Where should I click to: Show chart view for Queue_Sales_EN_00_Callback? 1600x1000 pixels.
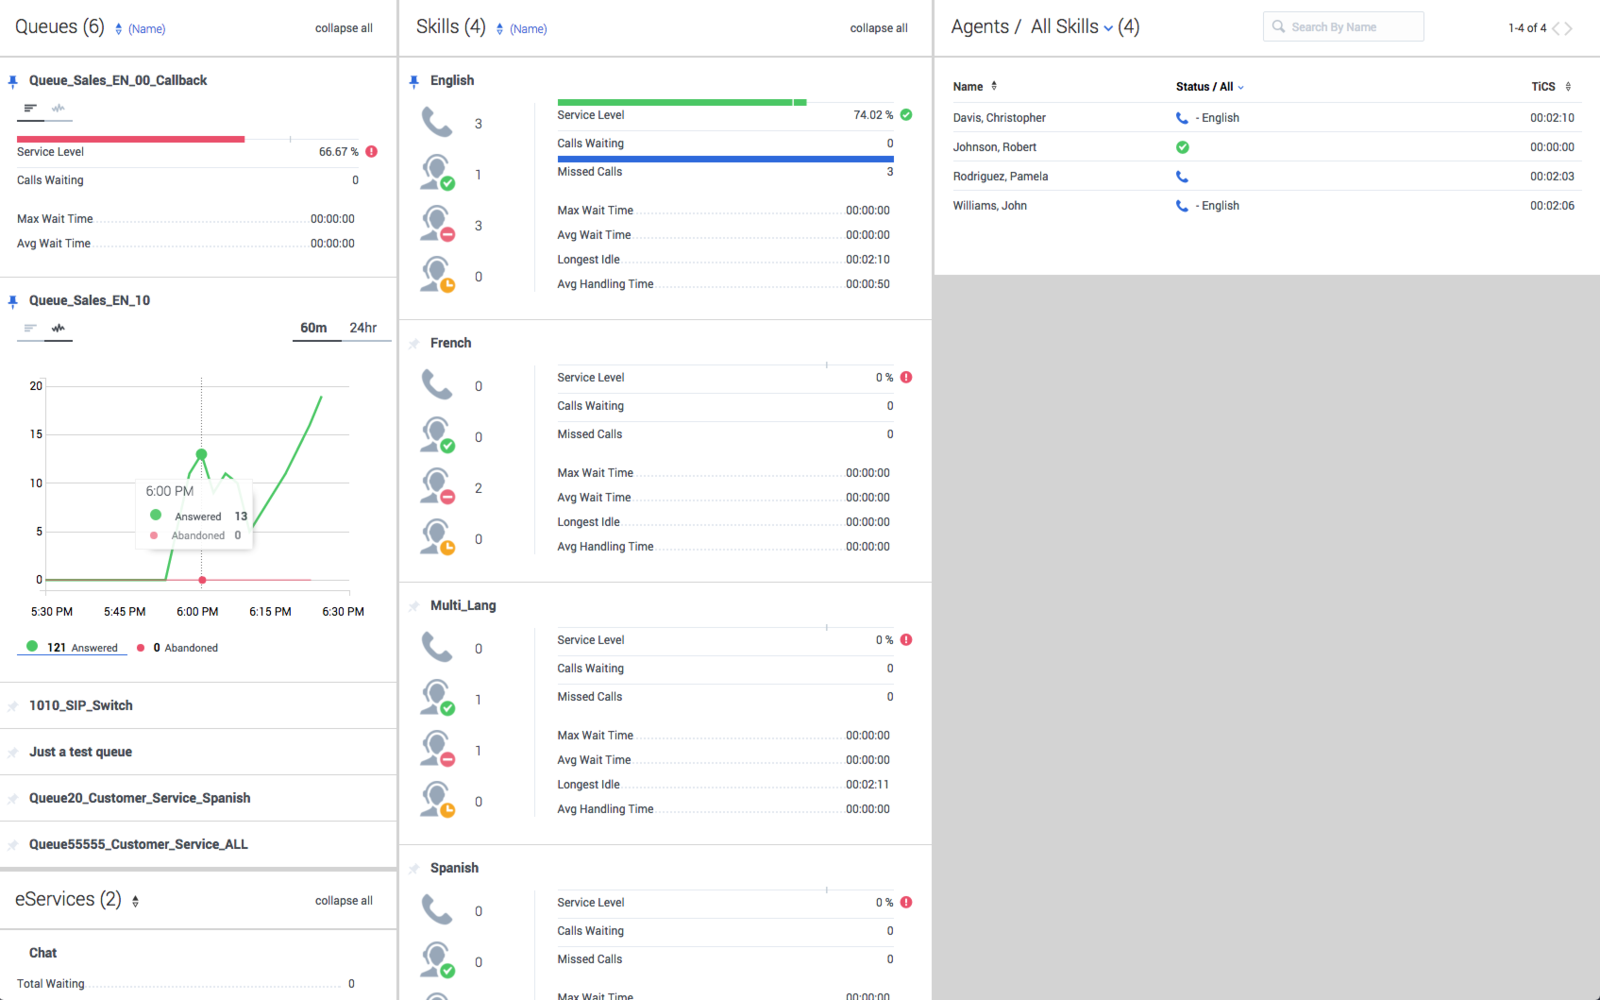click(x=58, y=108)
